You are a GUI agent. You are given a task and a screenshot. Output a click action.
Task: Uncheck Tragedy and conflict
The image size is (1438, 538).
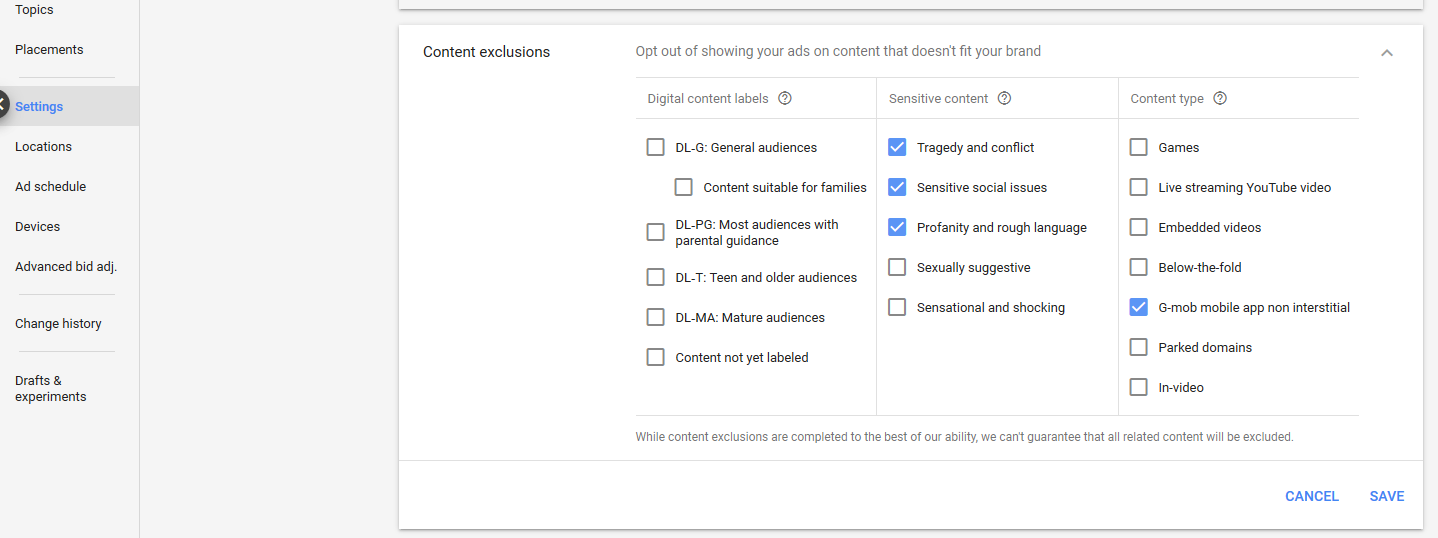[x=897, y=147]
